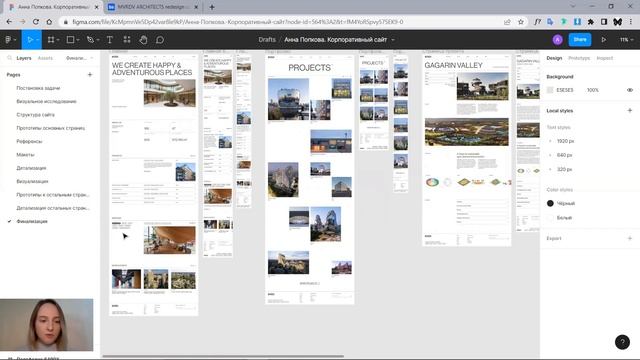Select the Text tool

point(109,40)
